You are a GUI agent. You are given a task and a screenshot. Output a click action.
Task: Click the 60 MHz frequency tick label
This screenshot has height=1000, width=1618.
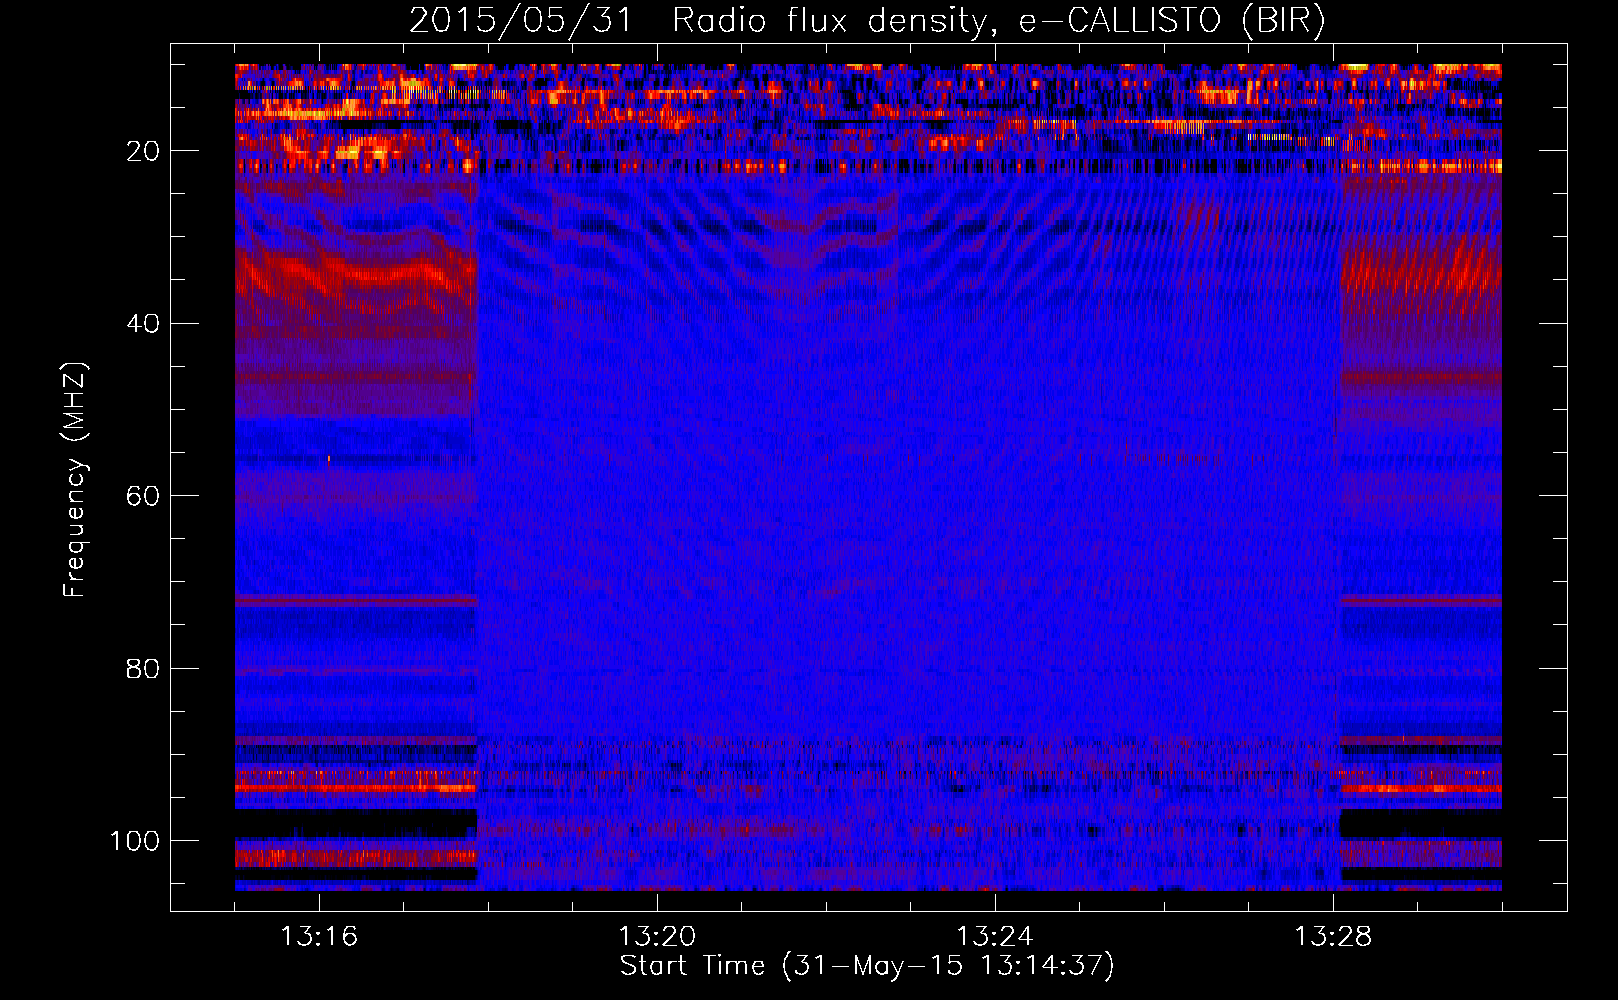(143, 496)
